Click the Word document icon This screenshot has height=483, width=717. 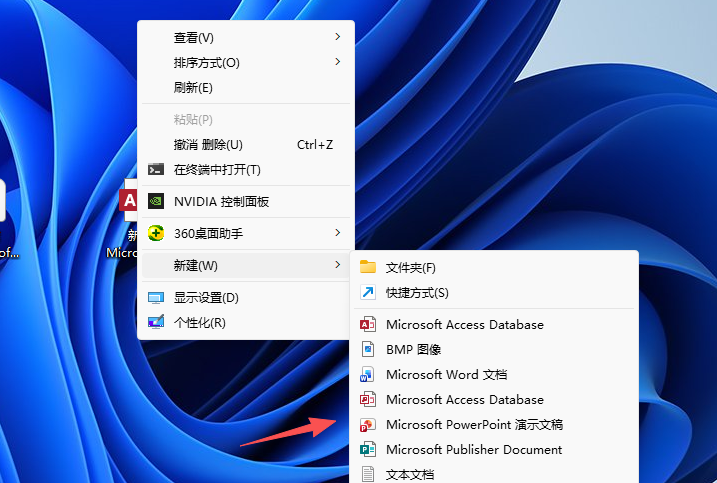point(367,375)
